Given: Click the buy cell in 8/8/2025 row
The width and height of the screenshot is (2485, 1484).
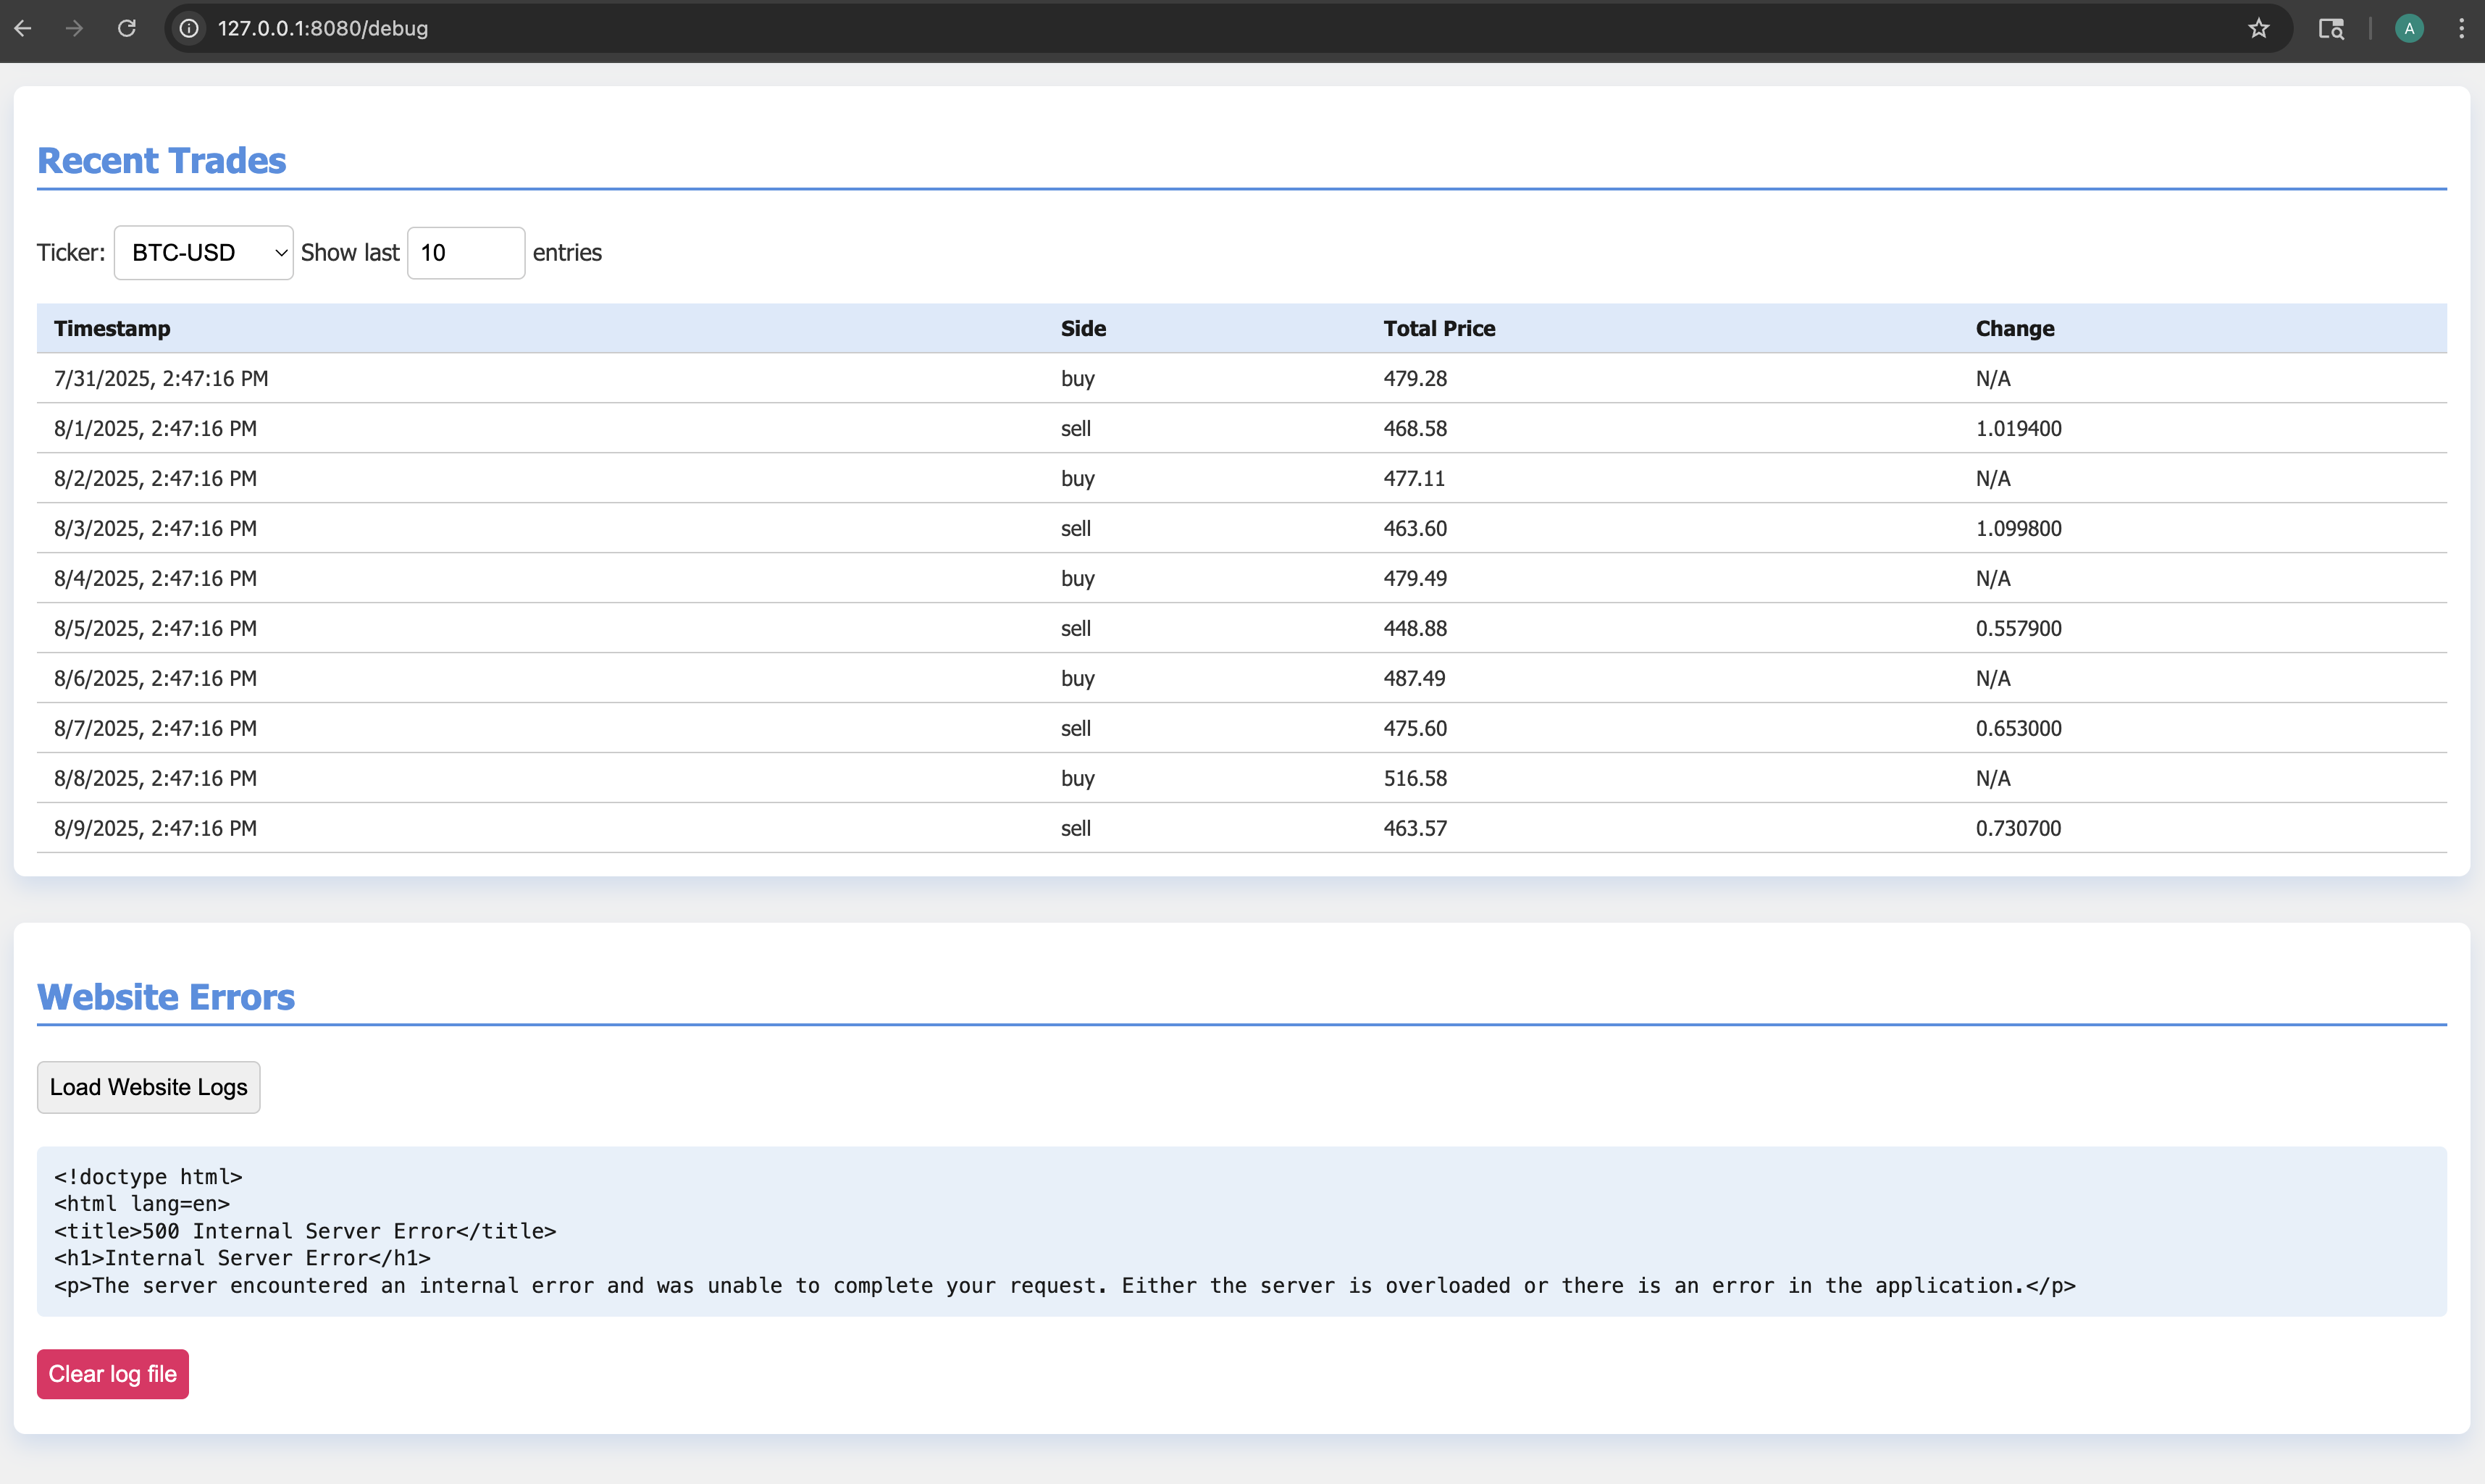Looking at the screenshot, I should (x=1077, y=778).
